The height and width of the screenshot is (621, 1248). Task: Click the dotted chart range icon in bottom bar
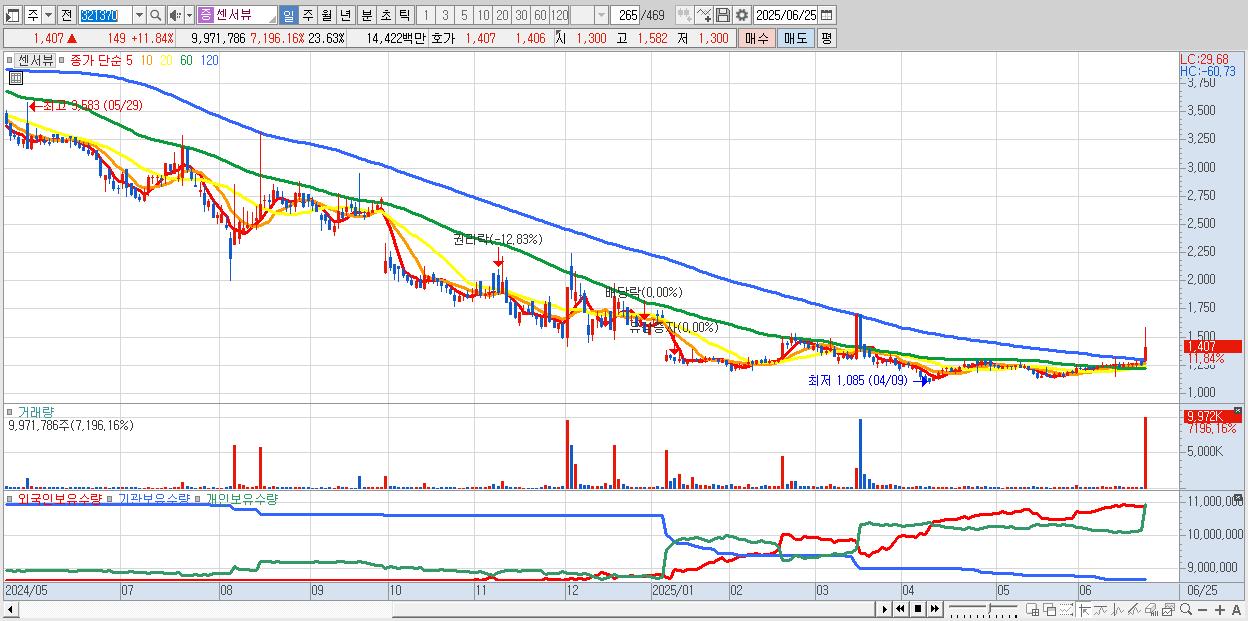[1066, 609]
